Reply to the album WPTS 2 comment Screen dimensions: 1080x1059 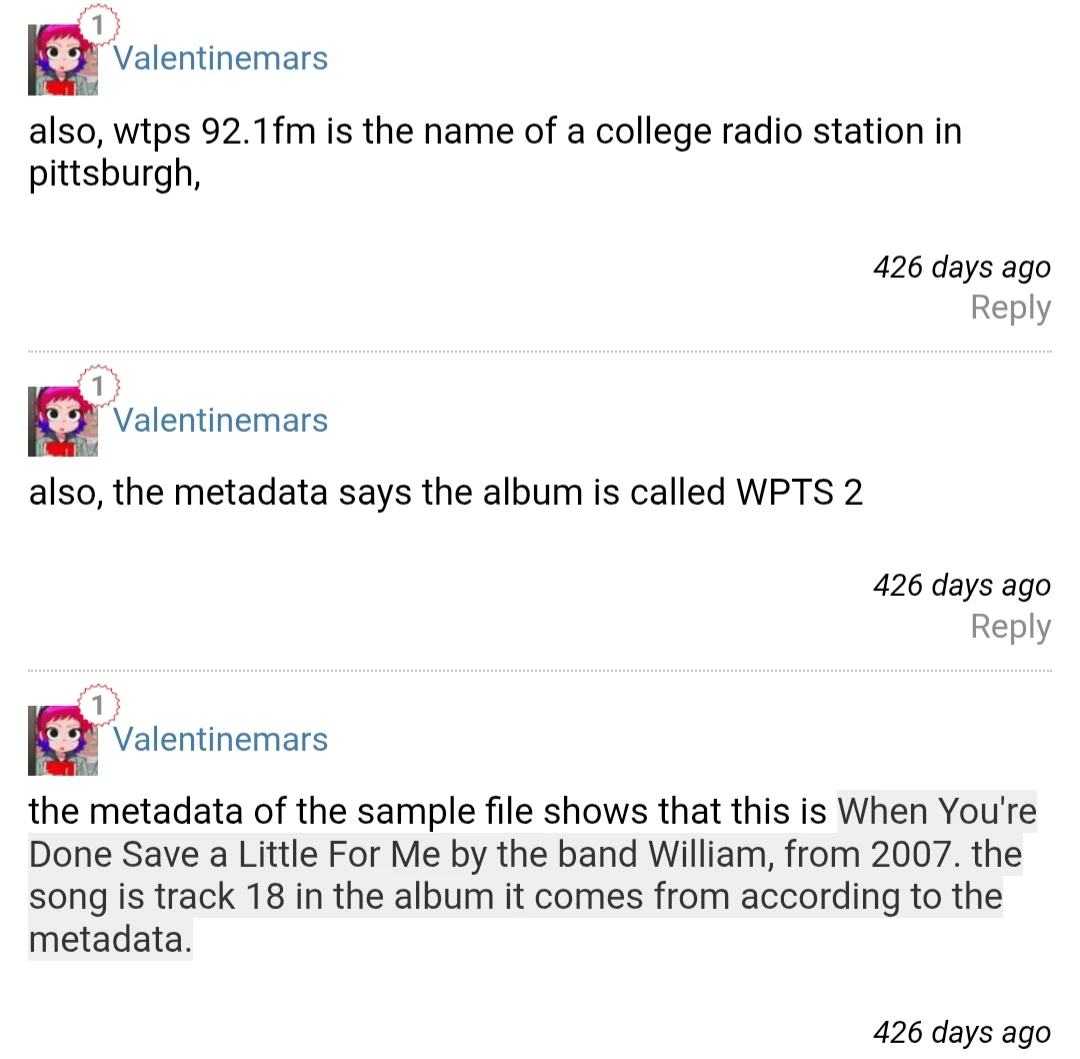[1010, 627]
